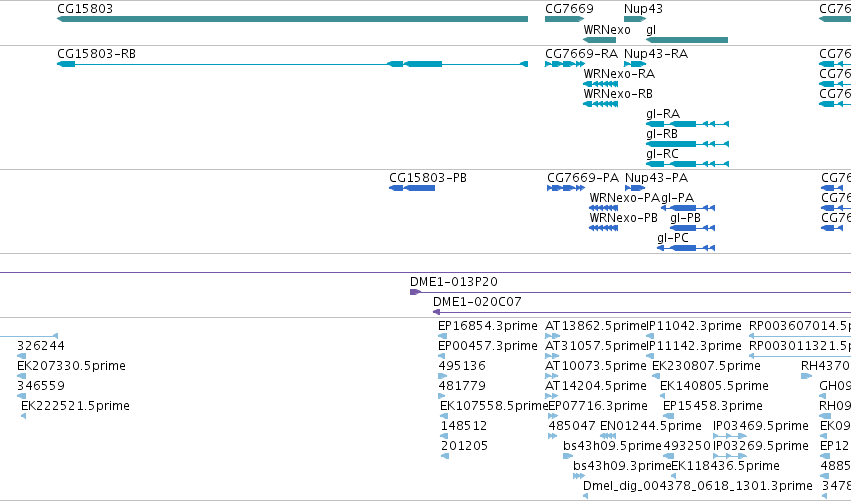Click the CG15803-RB transcript label
Screen dimensions: 851x501
[97, 54]
